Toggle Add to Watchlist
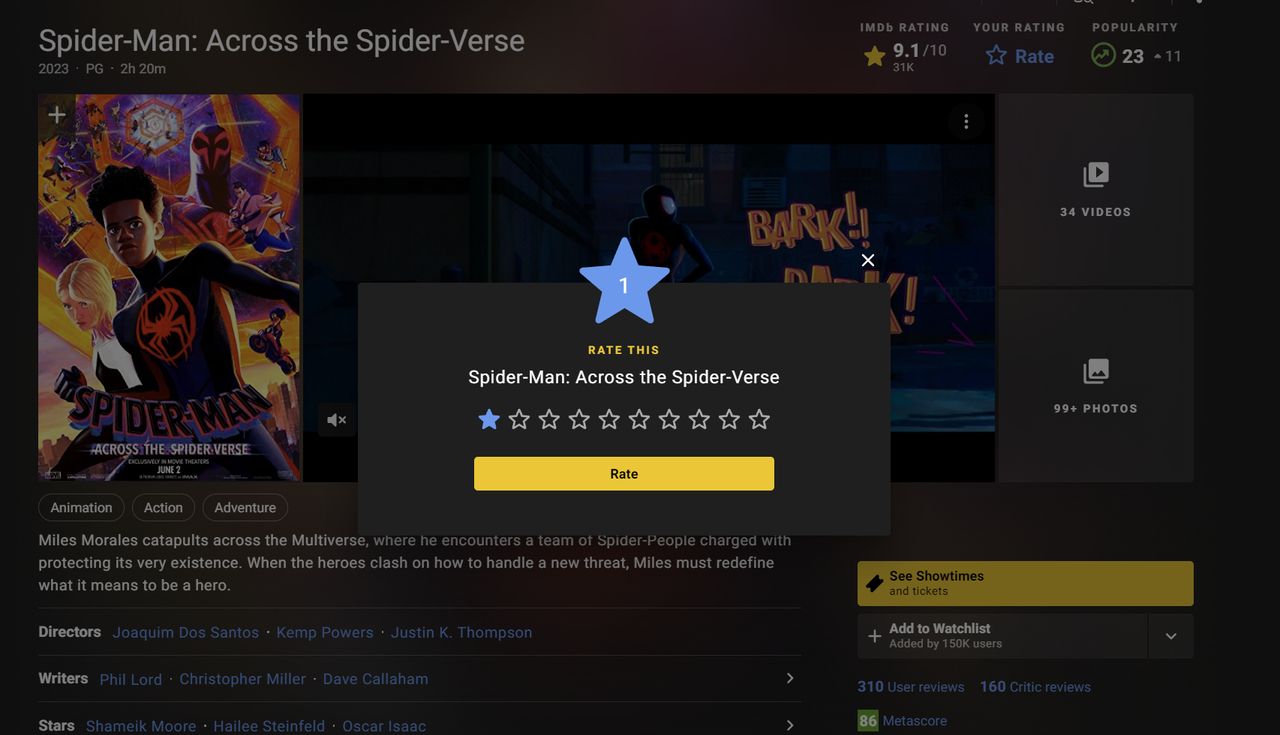Image resolution: width=1280 pixels, height=735 pixels. click(1002, 636)
